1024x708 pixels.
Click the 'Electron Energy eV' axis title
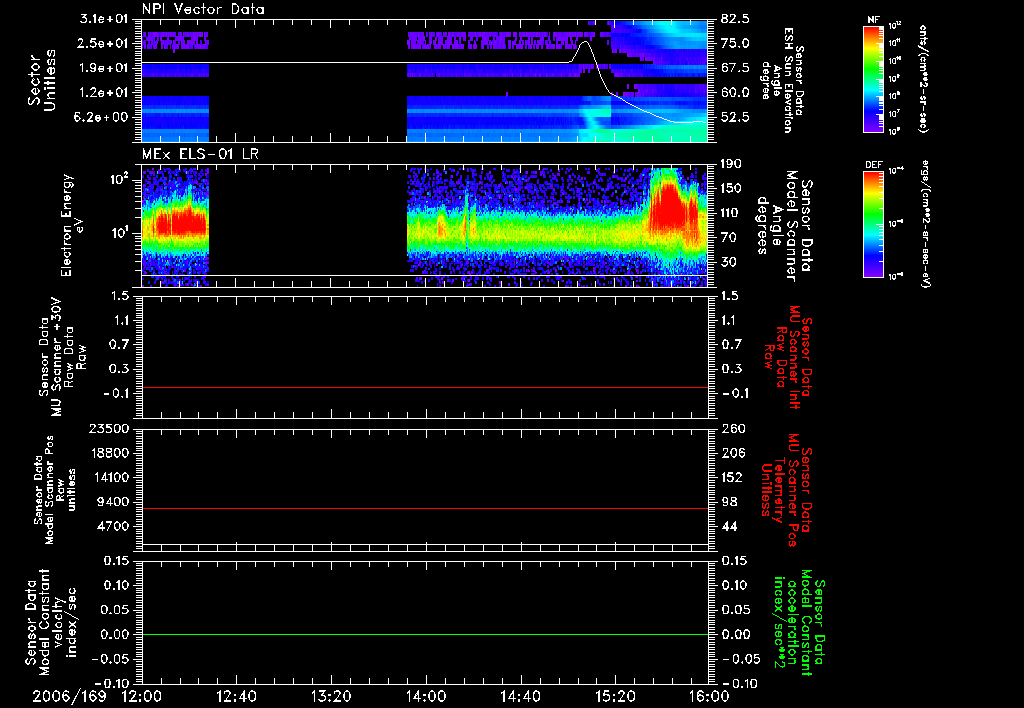click(x=75, y=225)
